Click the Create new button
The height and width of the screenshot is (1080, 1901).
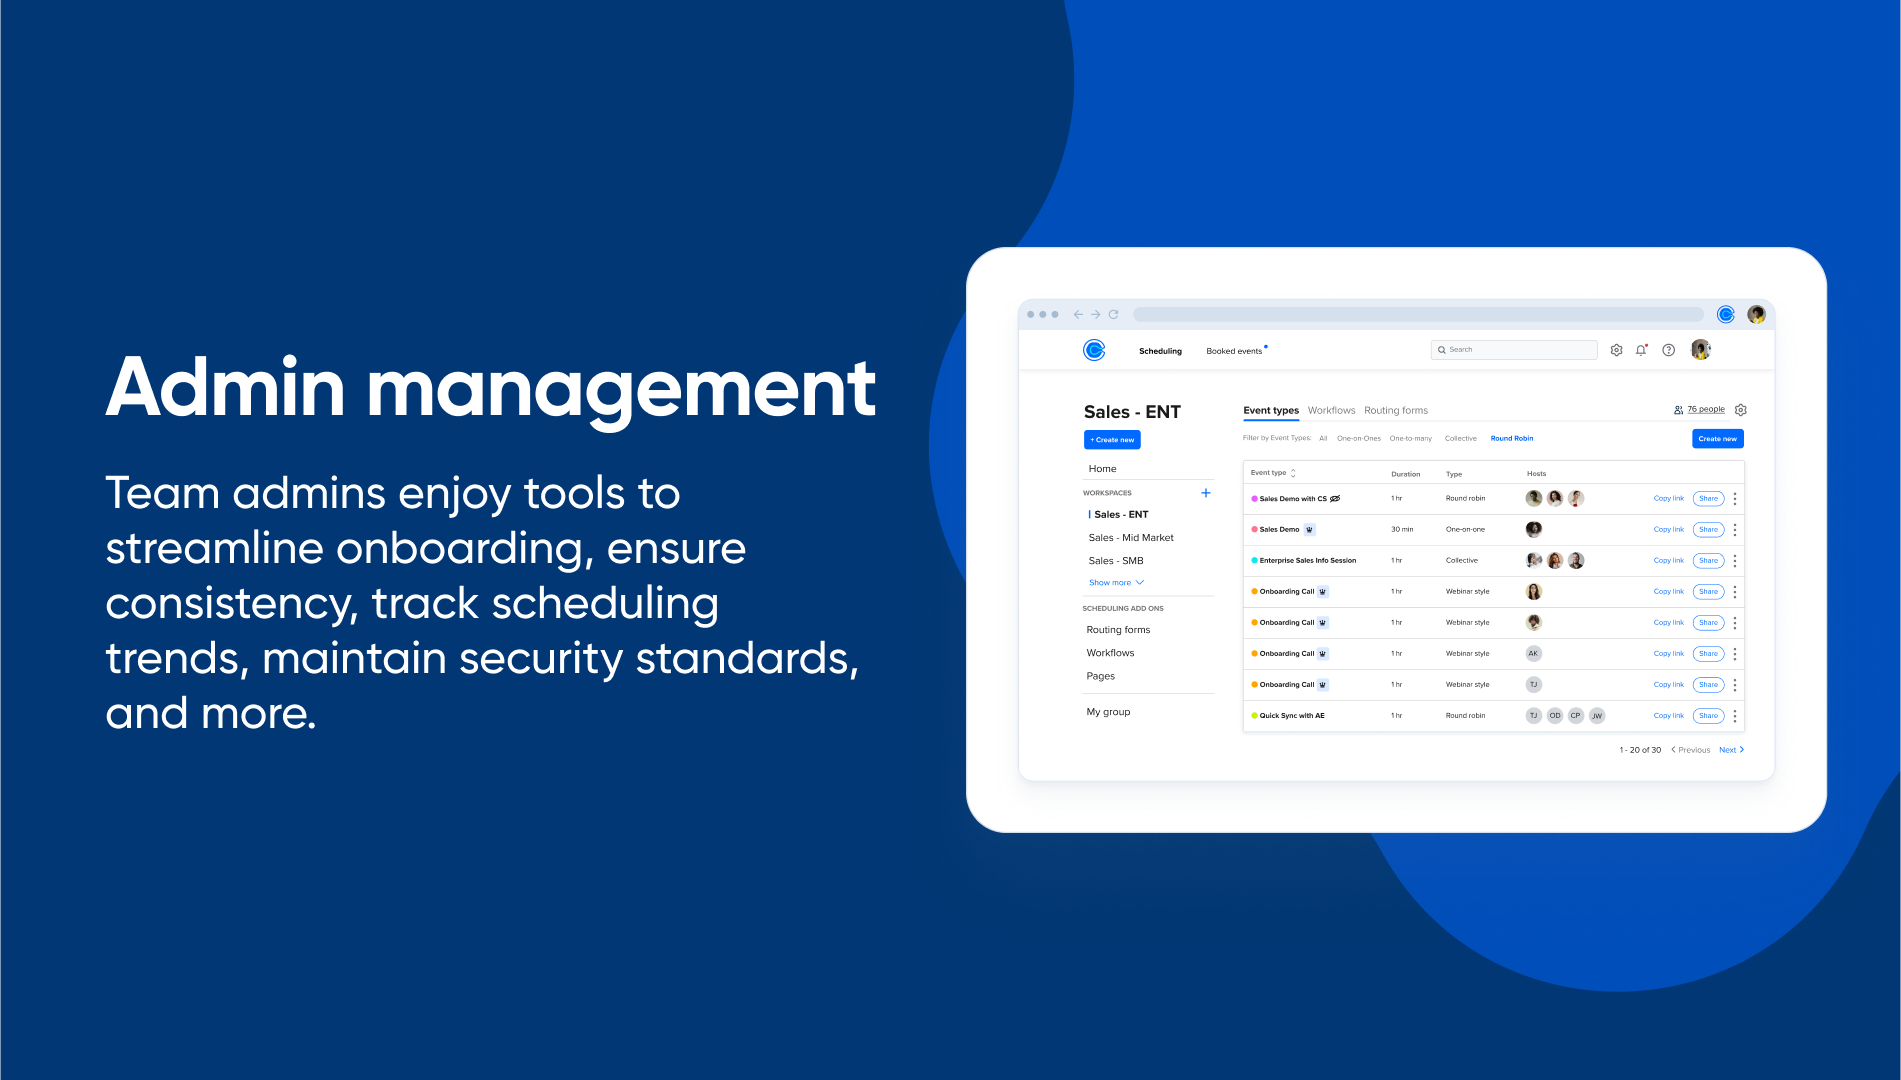[x=1717, y=438]
